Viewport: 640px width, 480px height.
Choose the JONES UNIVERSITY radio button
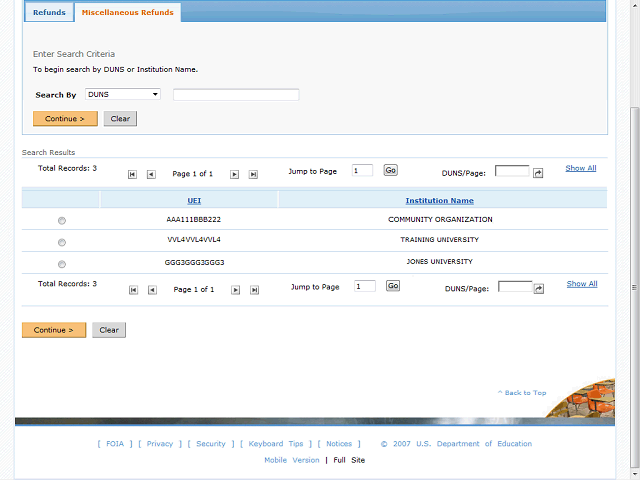[x=62, y=264]
